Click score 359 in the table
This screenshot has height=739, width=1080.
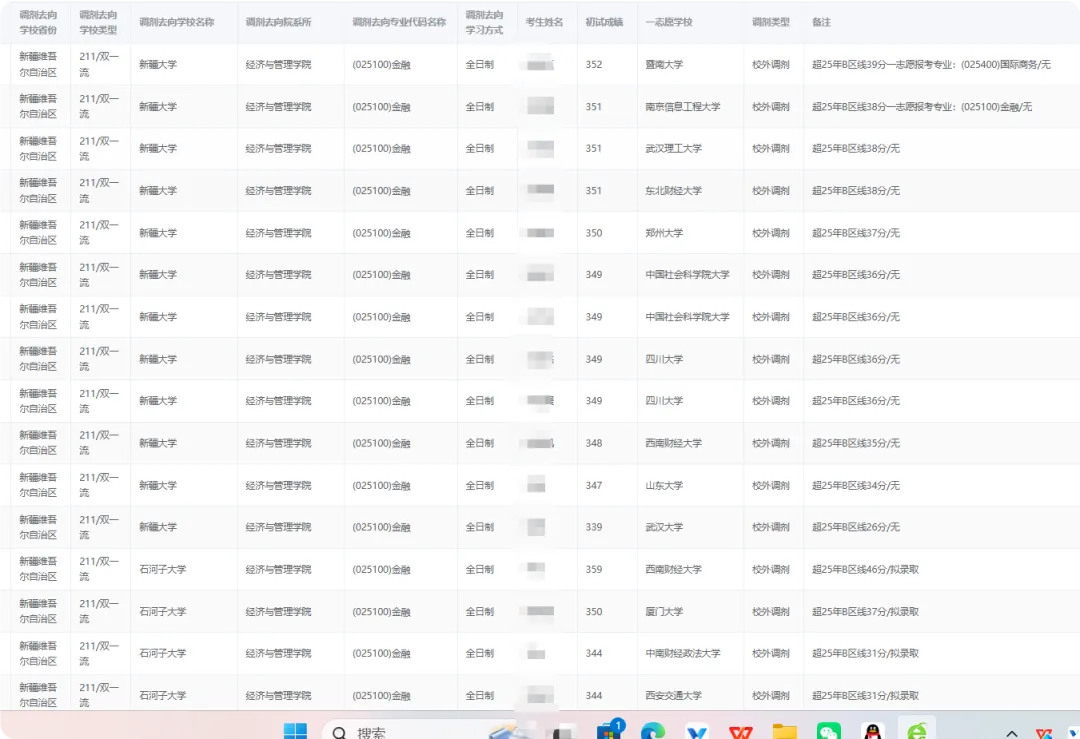tap(594, 570)
